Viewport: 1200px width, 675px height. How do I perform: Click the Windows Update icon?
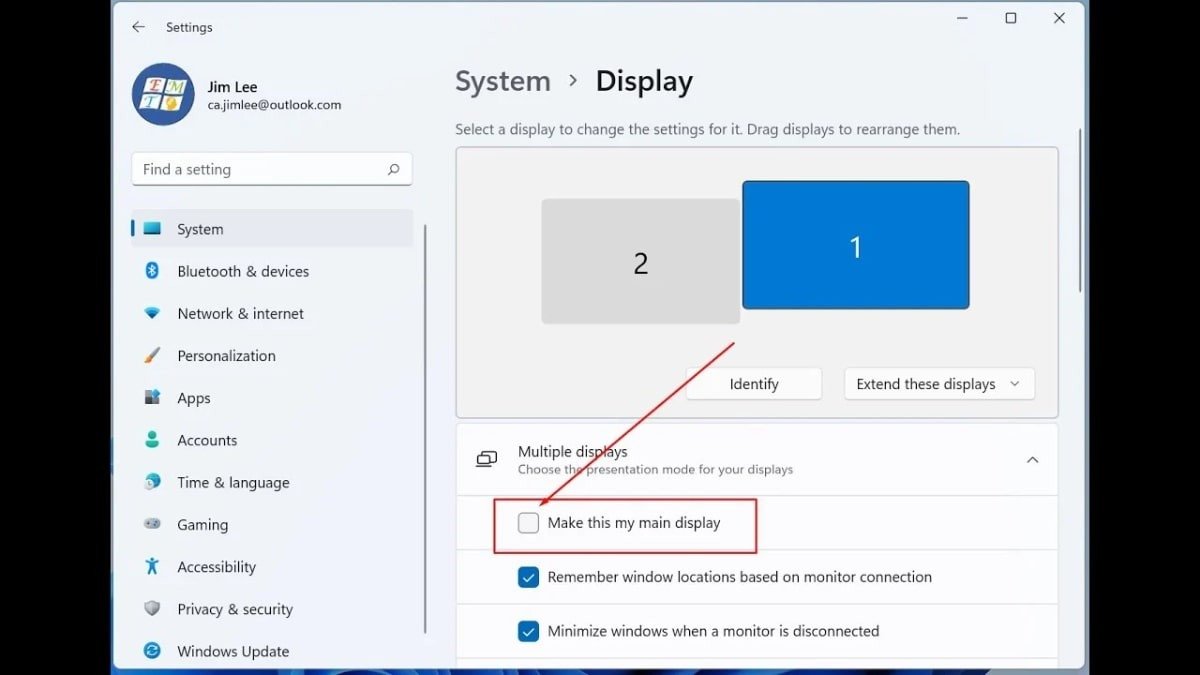(x=151, y=651)
